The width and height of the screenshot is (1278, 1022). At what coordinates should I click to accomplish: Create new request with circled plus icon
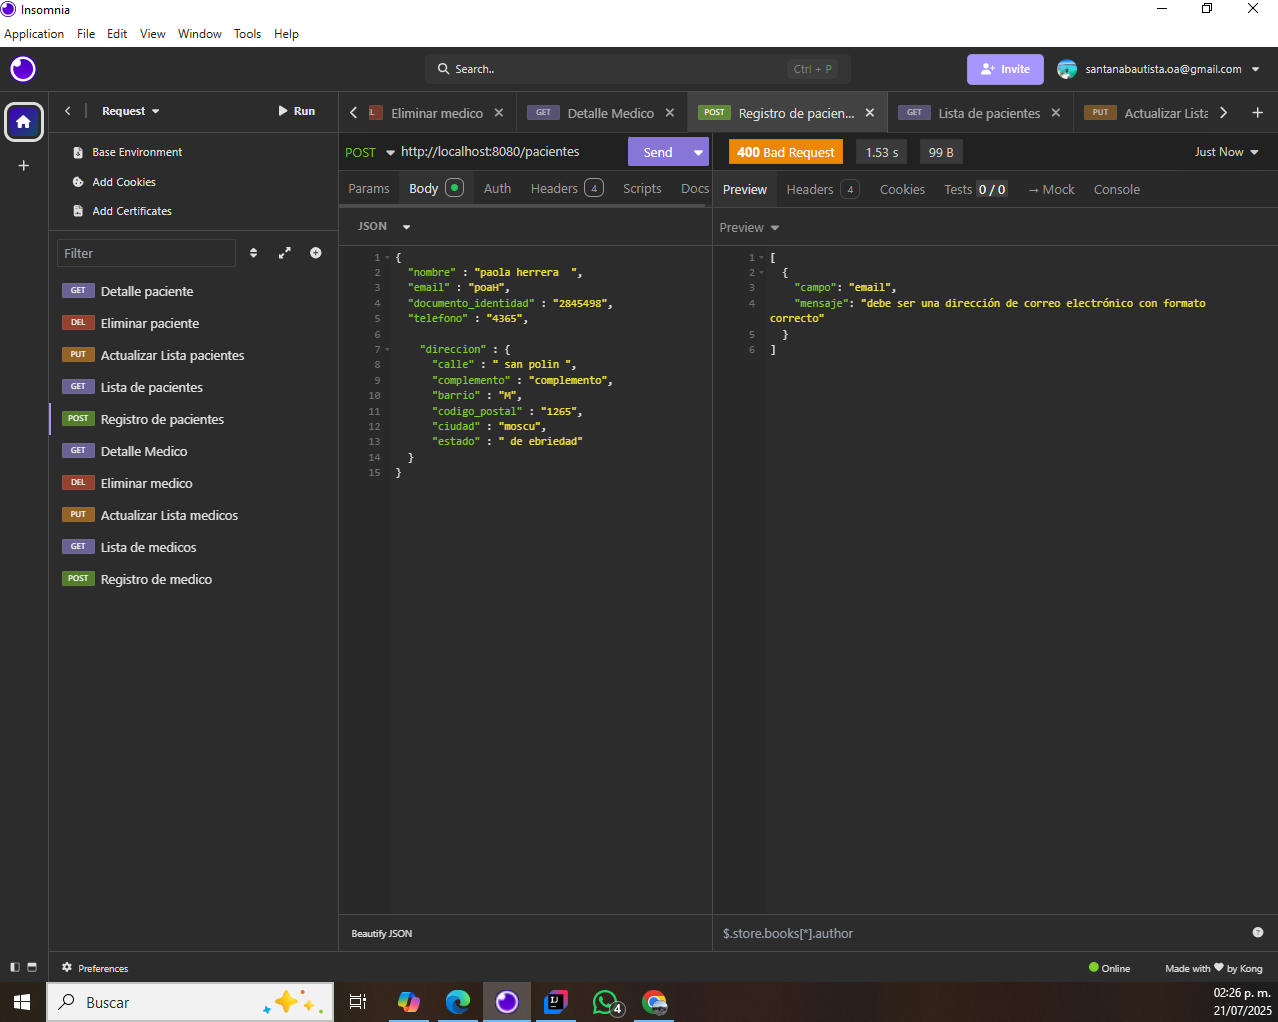[x=316, y=253]
